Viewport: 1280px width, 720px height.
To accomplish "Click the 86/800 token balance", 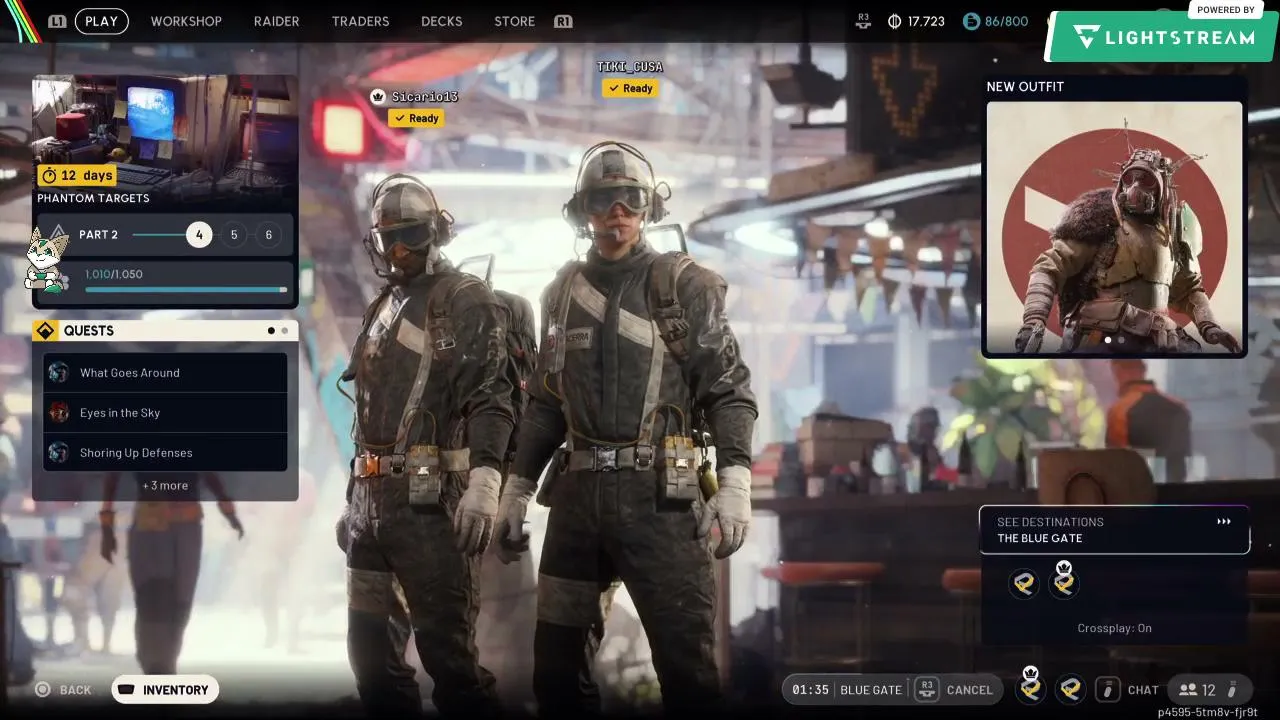I will 1006,21.
